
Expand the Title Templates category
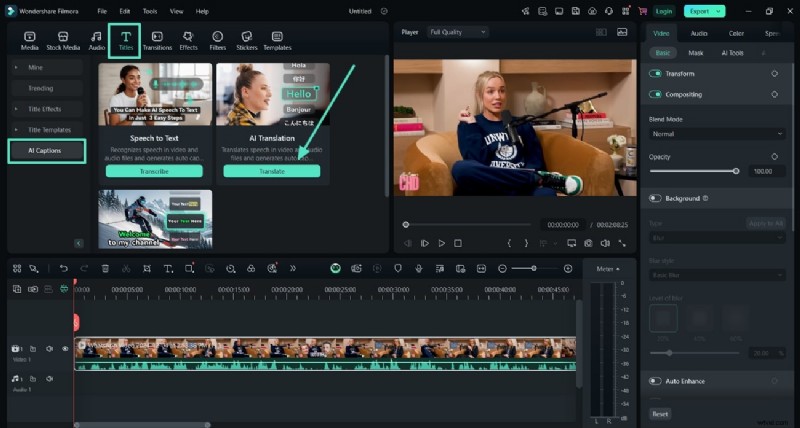(x=48, y=130)
